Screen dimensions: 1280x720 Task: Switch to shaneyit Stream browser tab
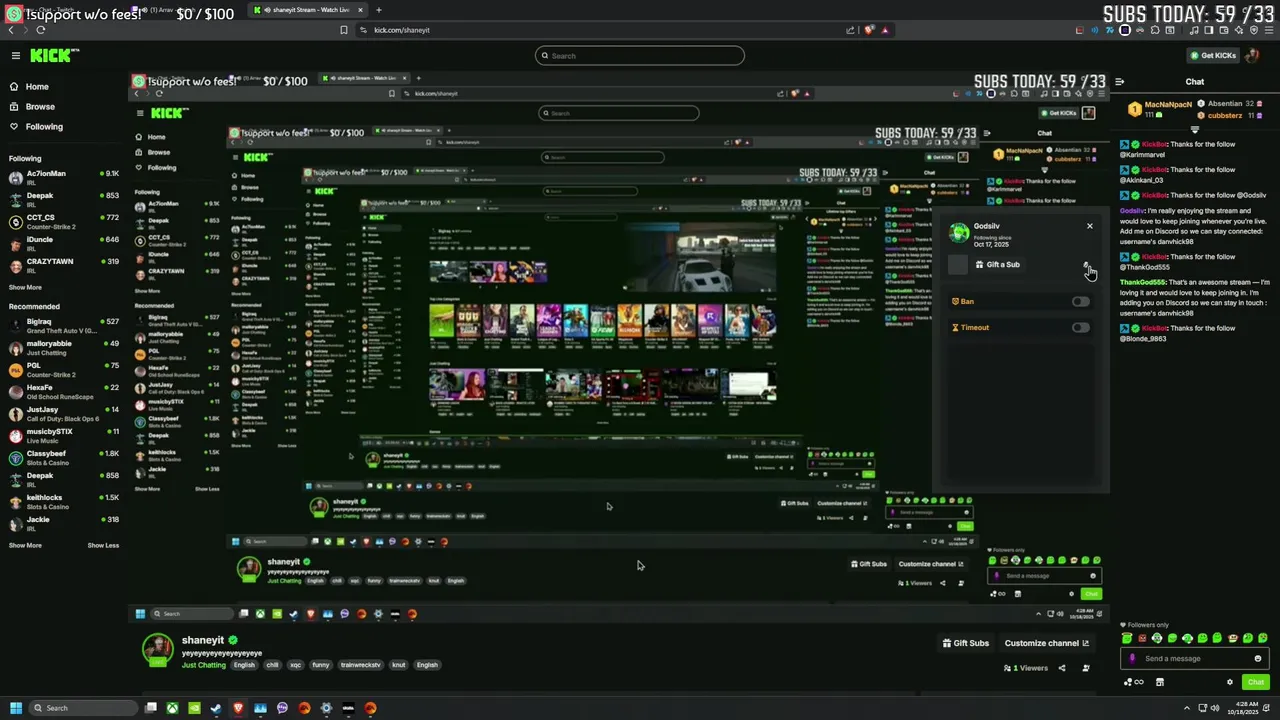[310, 10]
